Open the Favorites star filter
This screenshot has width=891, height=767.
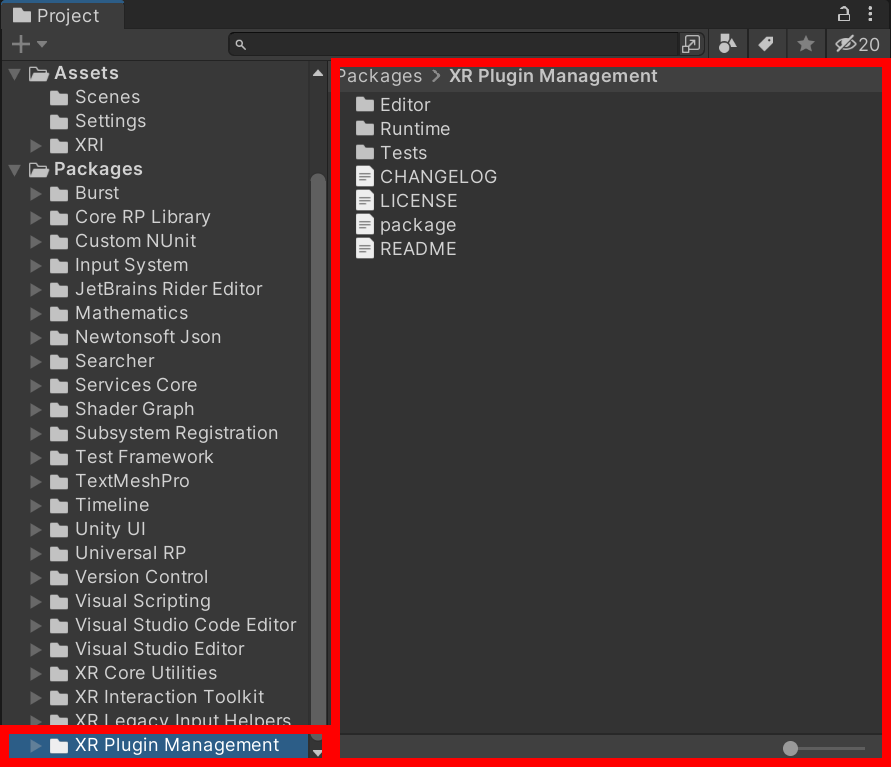pyautogui.click(x=805, y=44)
